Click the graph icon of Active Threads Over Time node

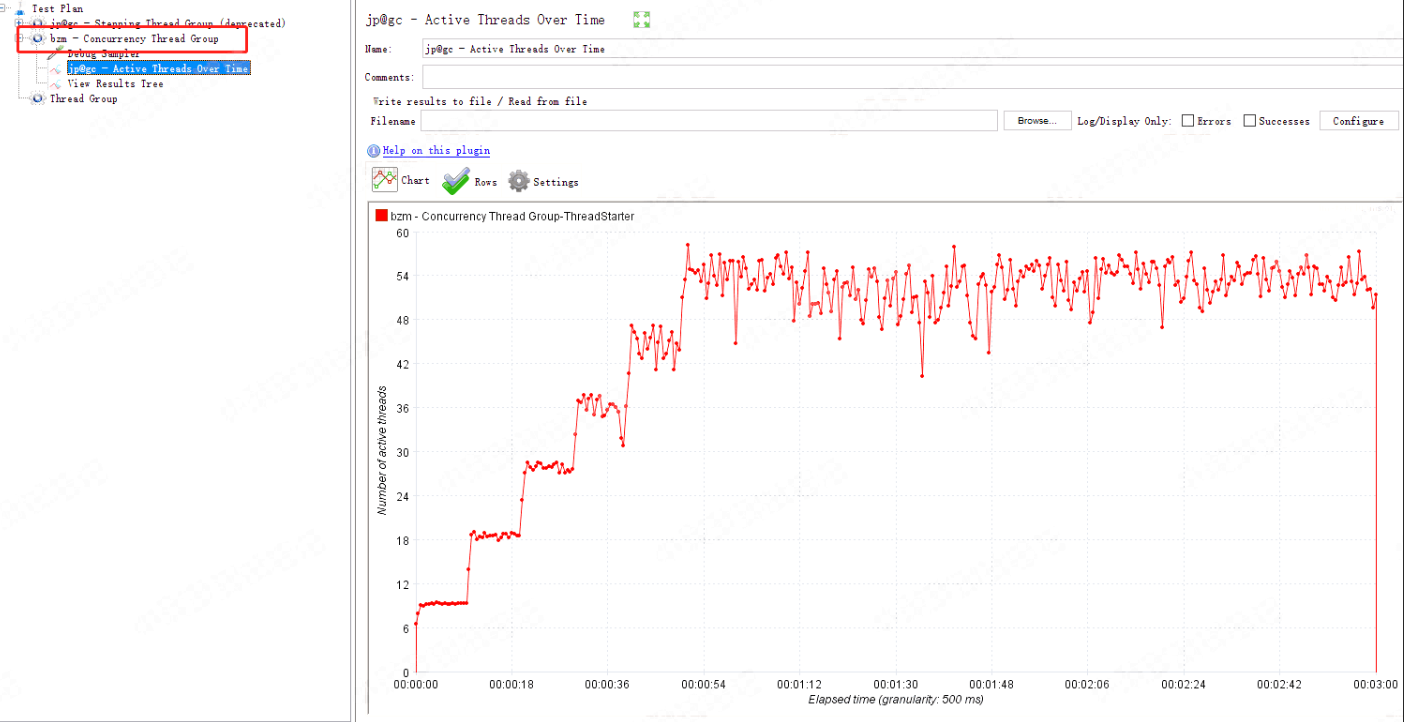(55, 68)
